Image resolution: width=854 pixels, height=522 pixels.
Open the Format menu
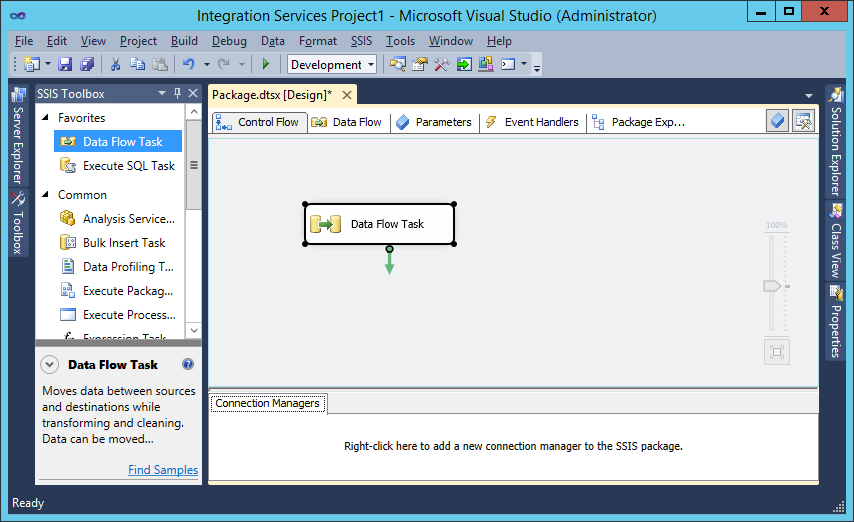pos(318,41)
